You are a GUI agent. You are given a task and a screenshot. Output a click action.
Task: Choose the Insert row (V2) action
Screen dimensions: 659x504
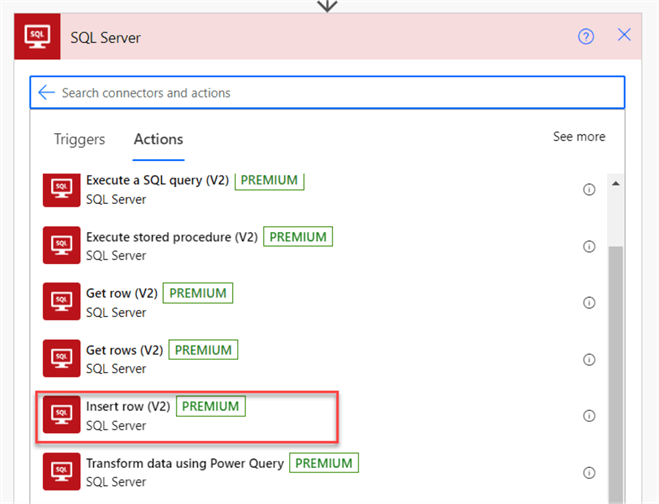coord(128,406)
